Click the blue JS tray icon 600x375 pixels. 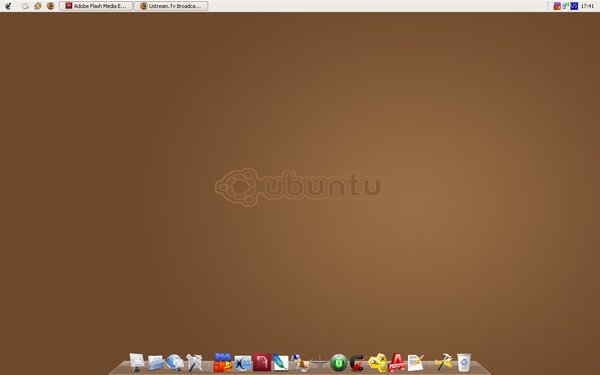coord(574,6)
